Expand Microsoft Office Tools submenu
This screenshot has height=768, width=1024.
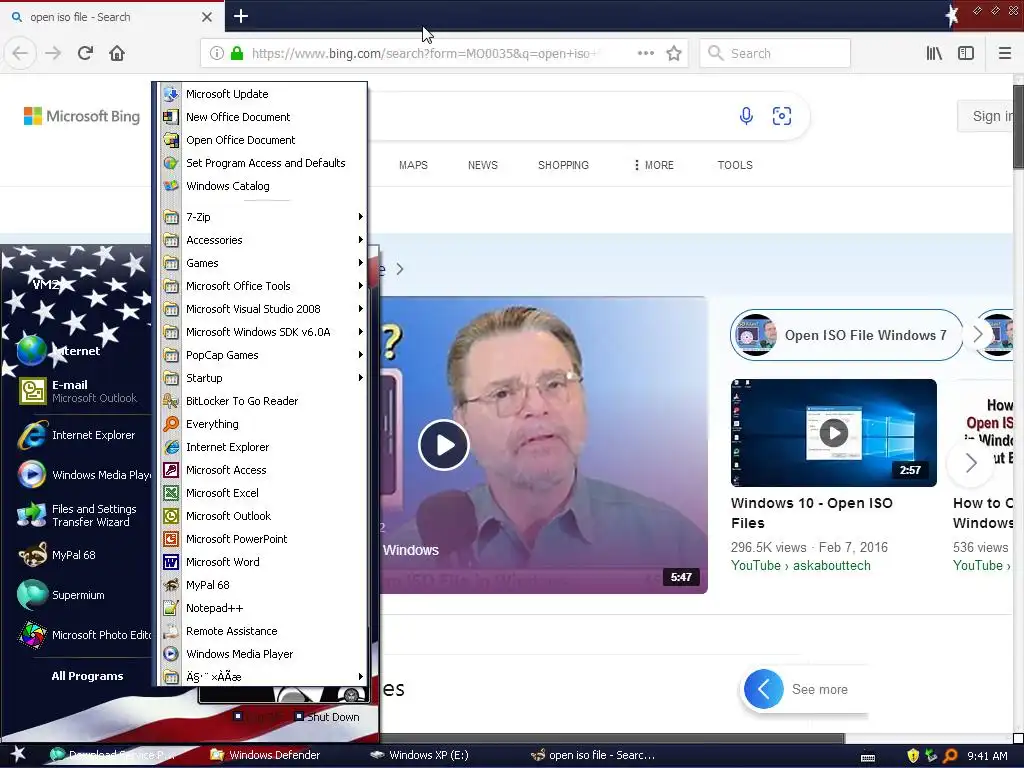coord(261,286)
